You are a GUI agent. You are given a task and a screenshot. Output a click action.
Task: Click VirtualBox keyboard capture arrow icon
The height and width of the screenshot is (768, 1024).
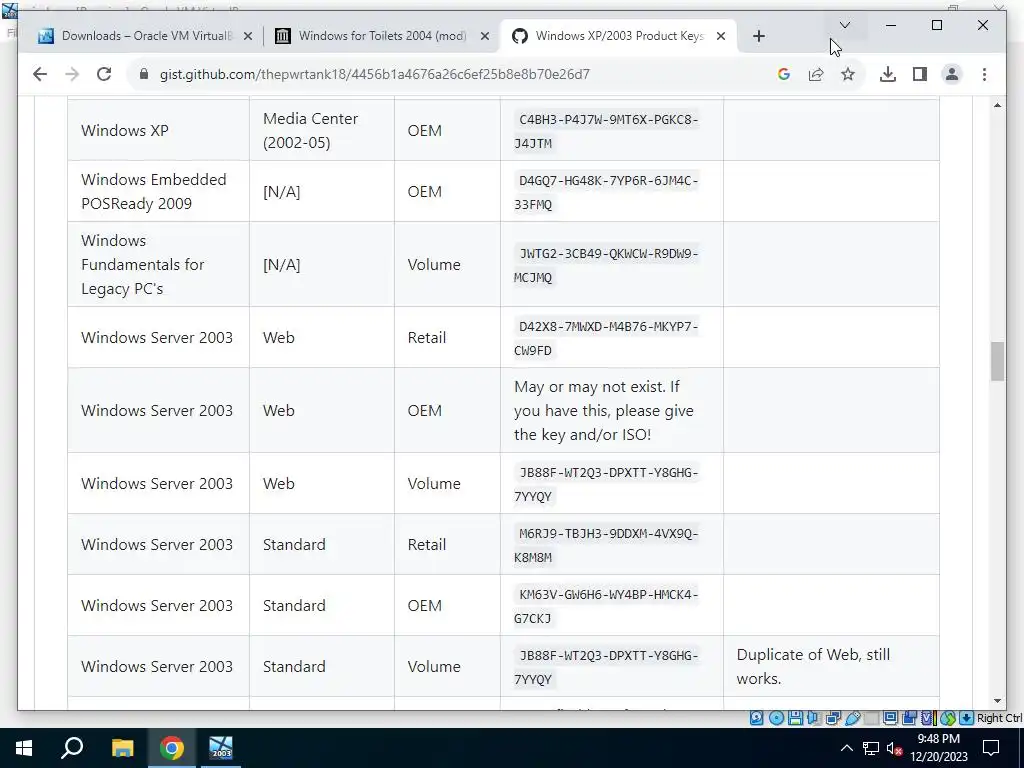pos(967,718)
